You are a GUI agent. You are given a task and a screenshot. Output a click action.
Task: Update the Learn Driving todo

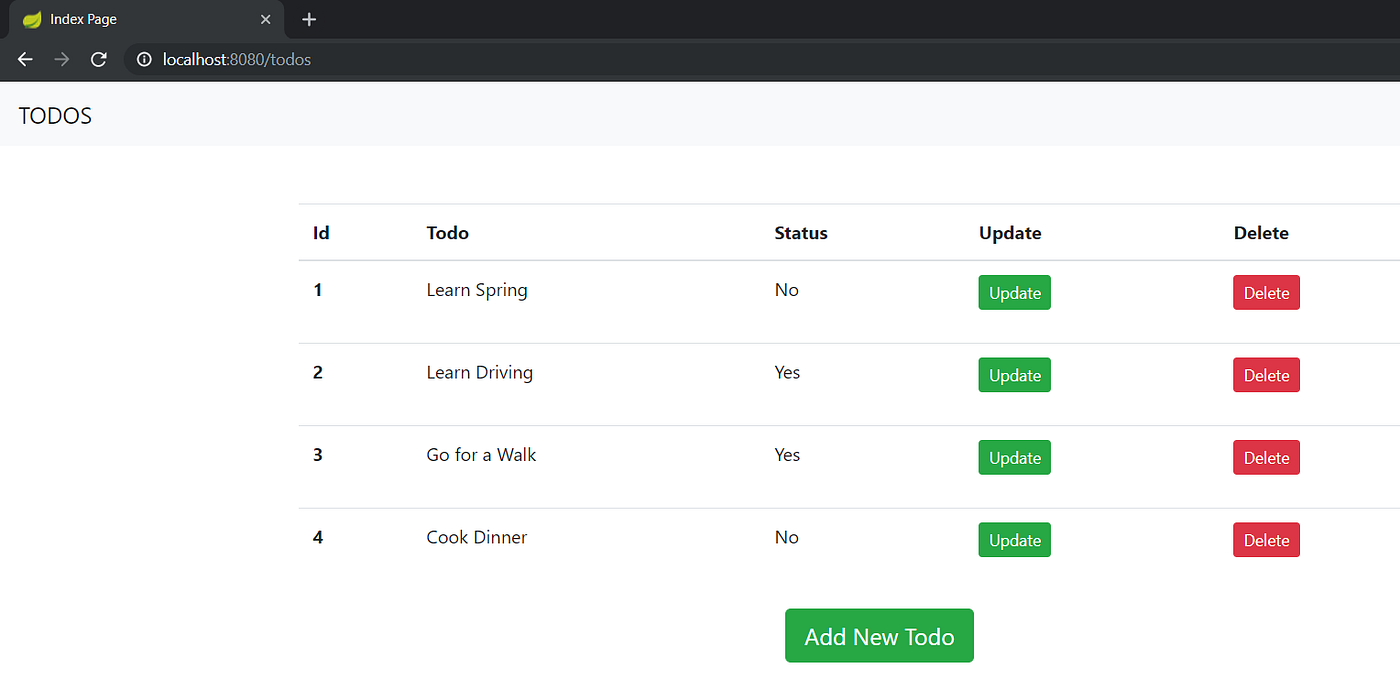pos(1014,375)
